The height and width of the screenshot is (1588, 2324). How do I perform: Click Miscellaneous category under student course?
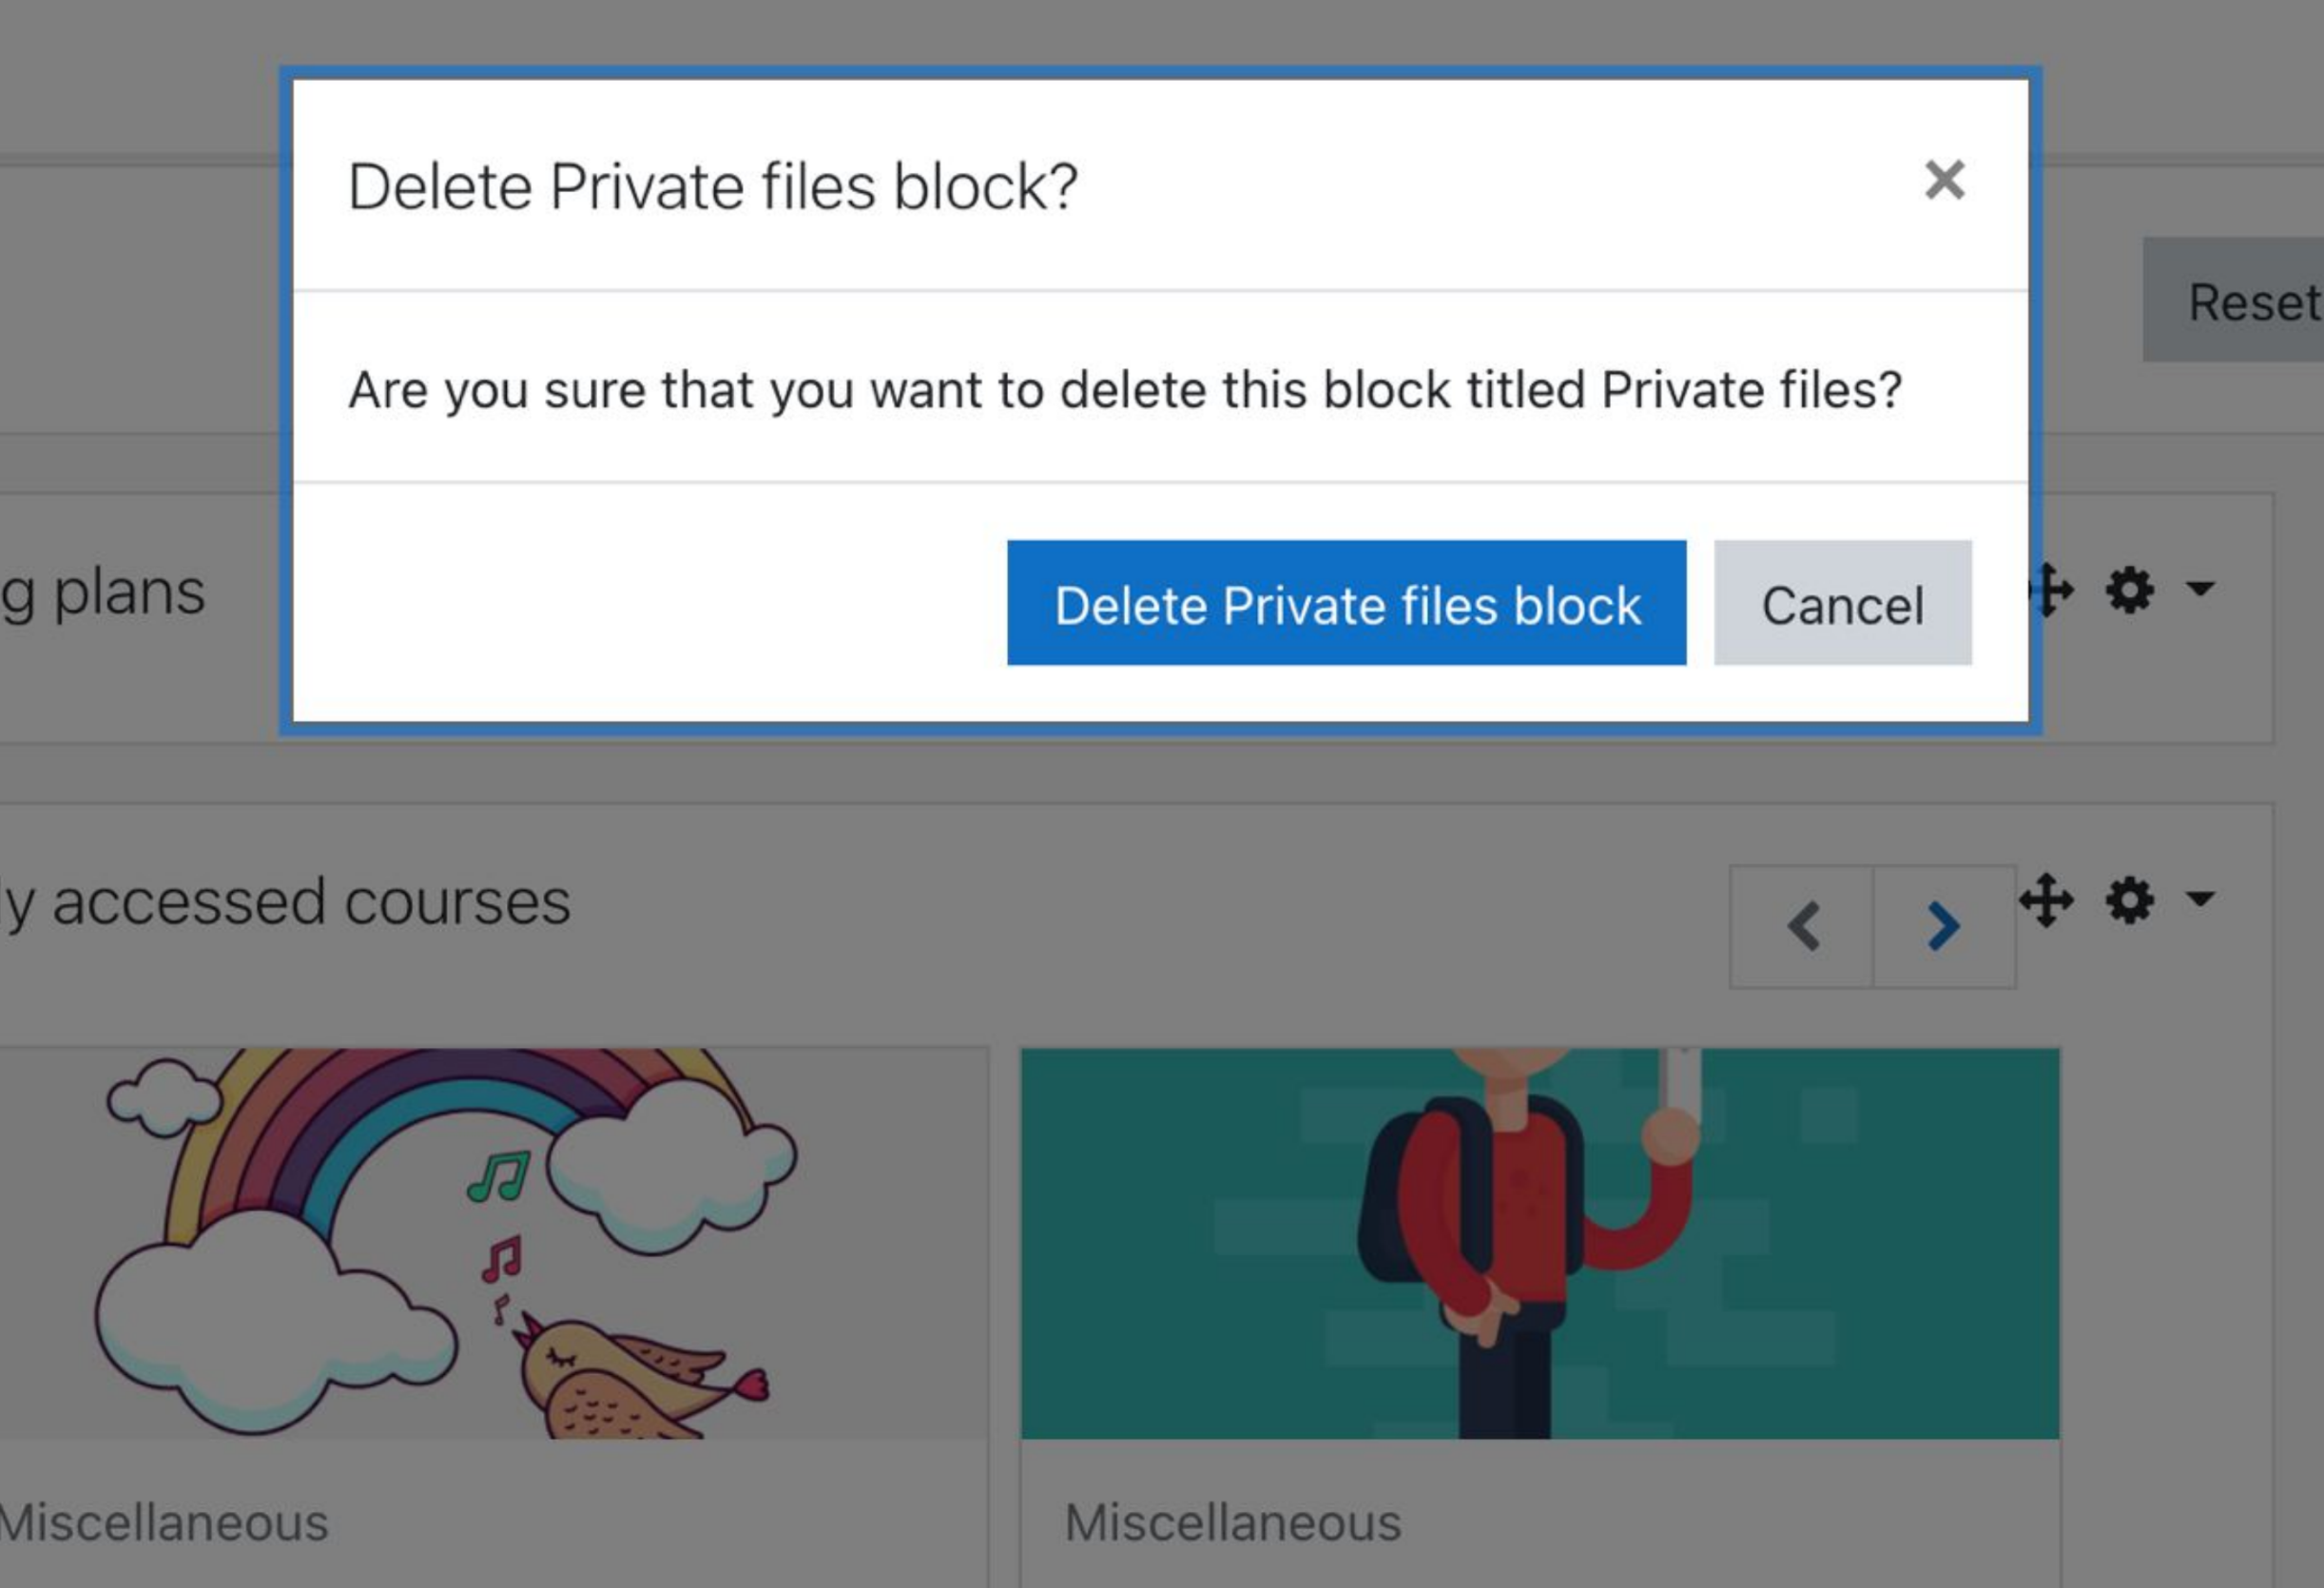click(x=1233, y=1523)
